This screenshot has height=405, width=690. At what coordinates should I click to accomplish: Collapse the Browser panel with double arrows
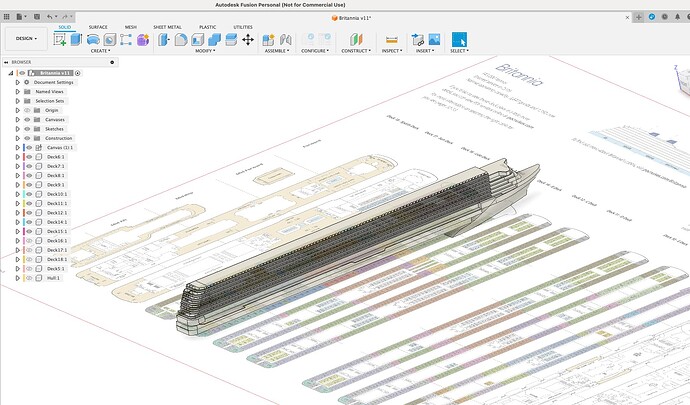[6, 62]
